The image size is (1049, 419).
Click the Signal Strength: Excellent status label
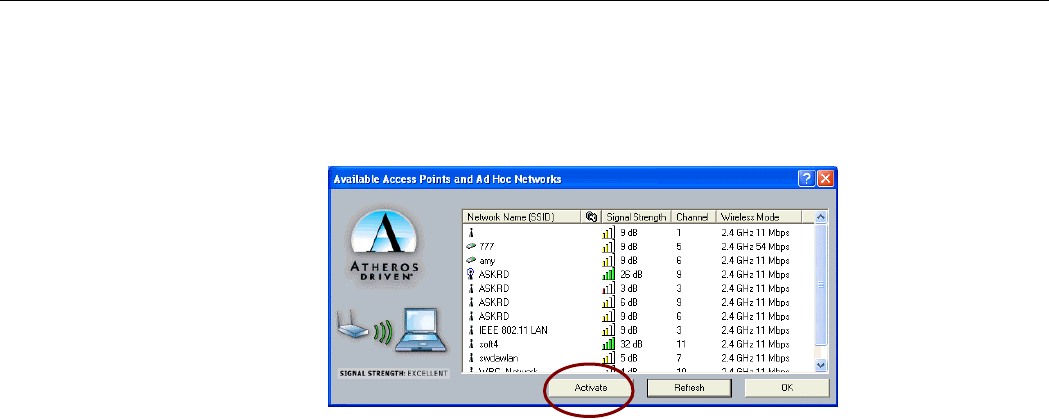[x=393, y=373]
